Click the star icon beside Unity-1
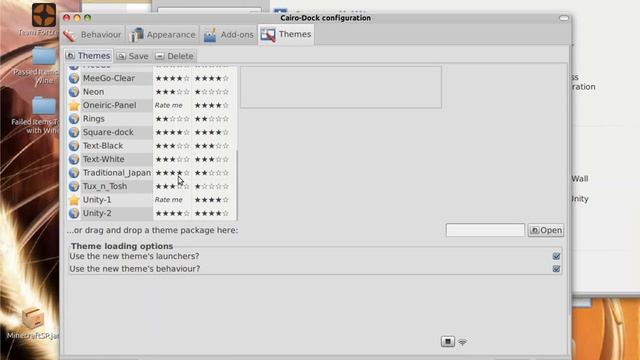The height and width of the screenshot is (360, 640). tap(74, 200)
